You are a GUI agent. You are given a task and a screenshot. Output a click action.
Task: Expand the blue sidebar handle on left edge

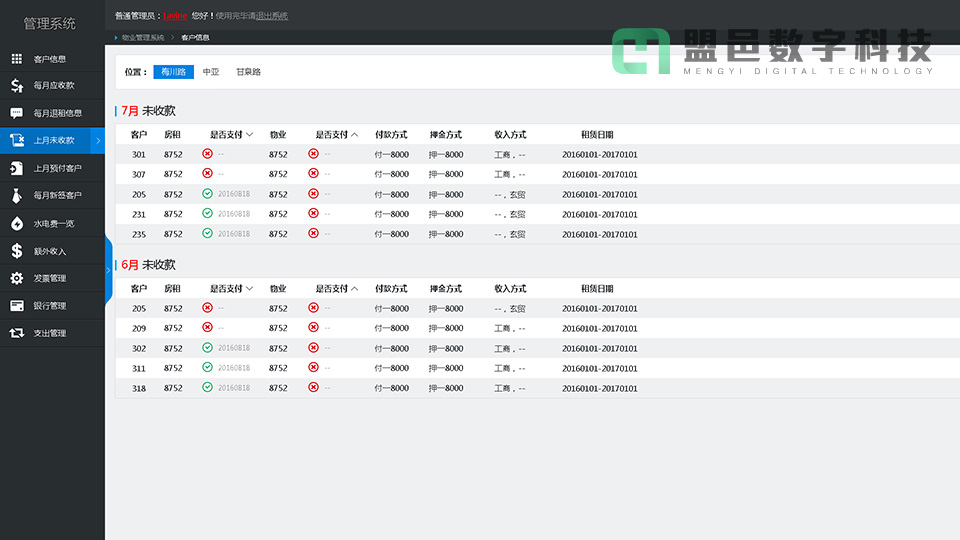tap(108, 270)
